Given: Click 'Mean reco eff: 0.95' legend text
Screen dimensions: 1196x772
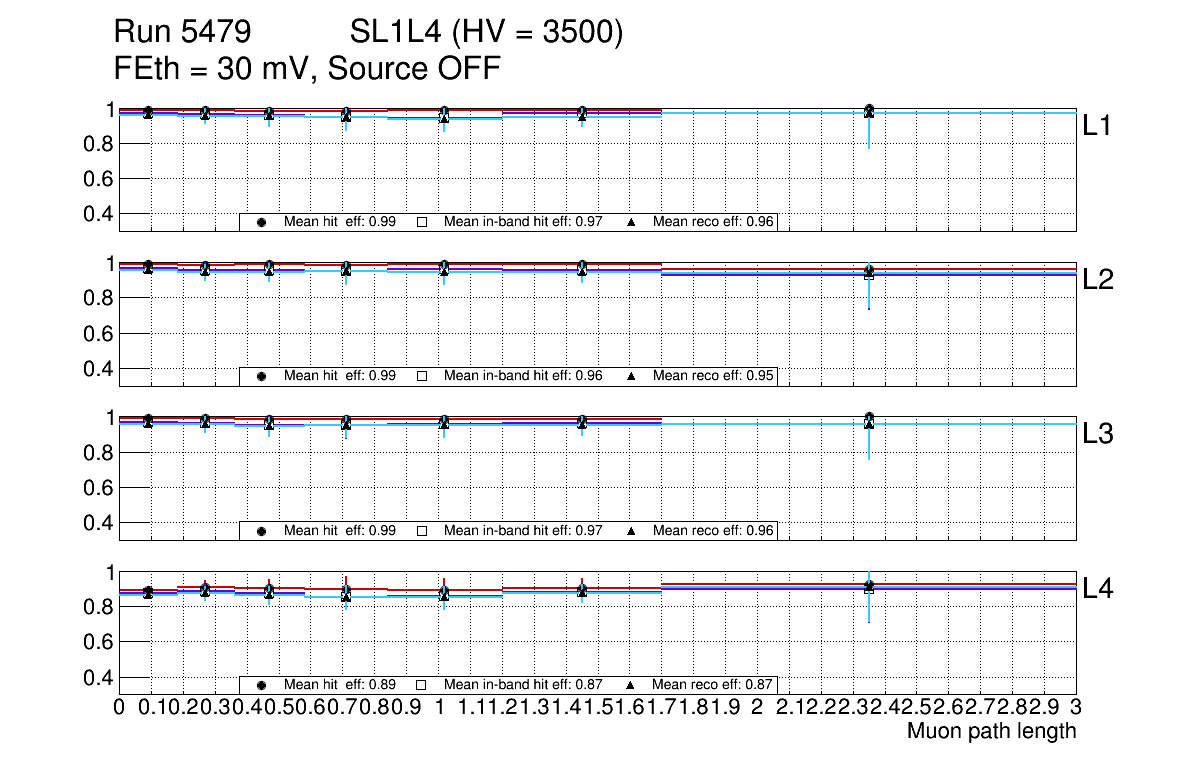Looking at the screenshot, I should click(713, 376).
